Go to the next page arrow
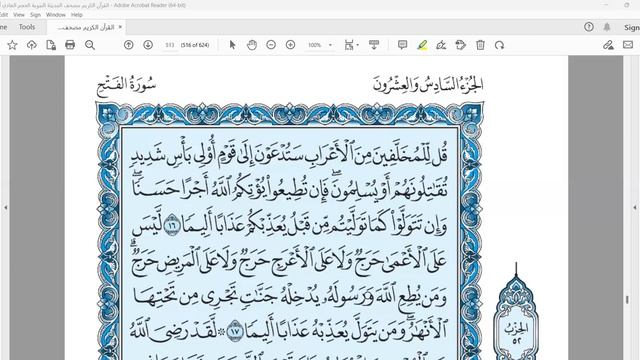This screenshot has height=360, width=640. click(x=148, y=45)
